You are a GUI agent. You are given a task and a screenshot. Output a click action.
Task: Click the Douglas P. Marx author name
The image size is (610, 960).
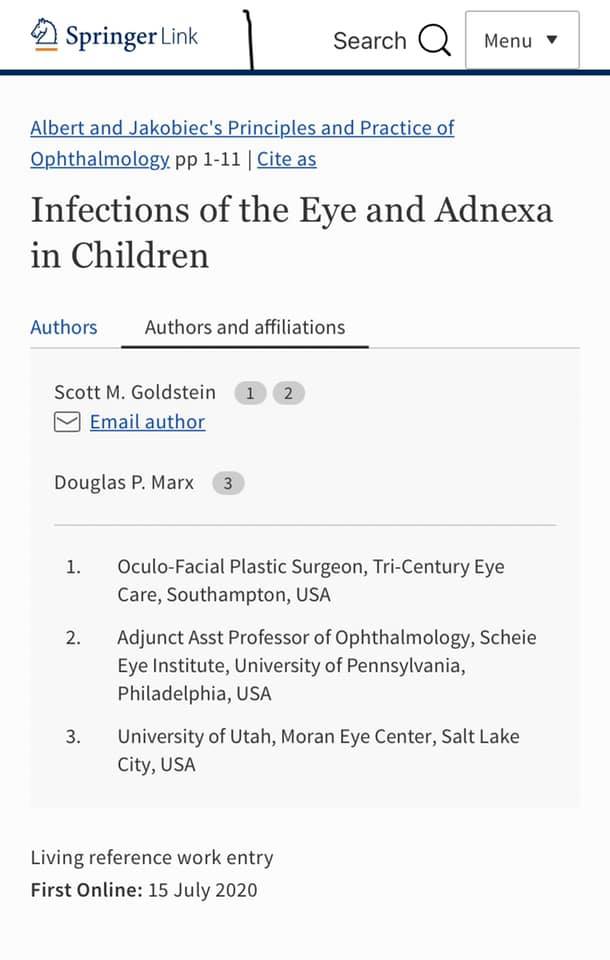(124, 482)
